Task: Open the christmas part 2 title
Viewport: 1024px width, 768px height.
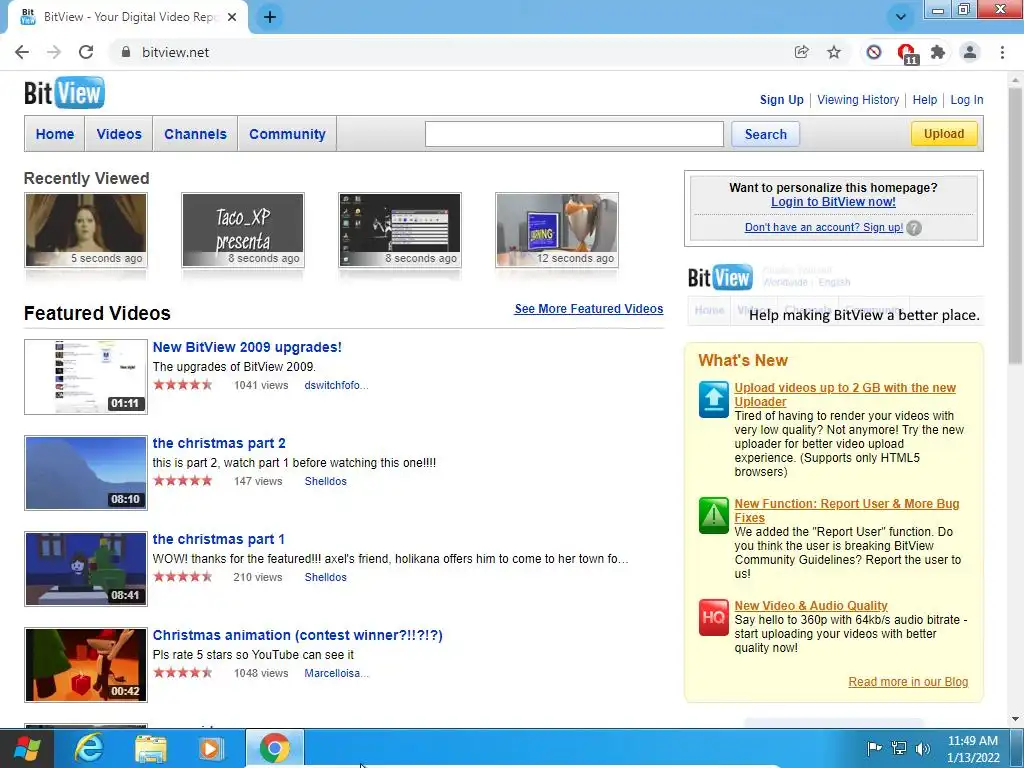Action: [219, 443]
